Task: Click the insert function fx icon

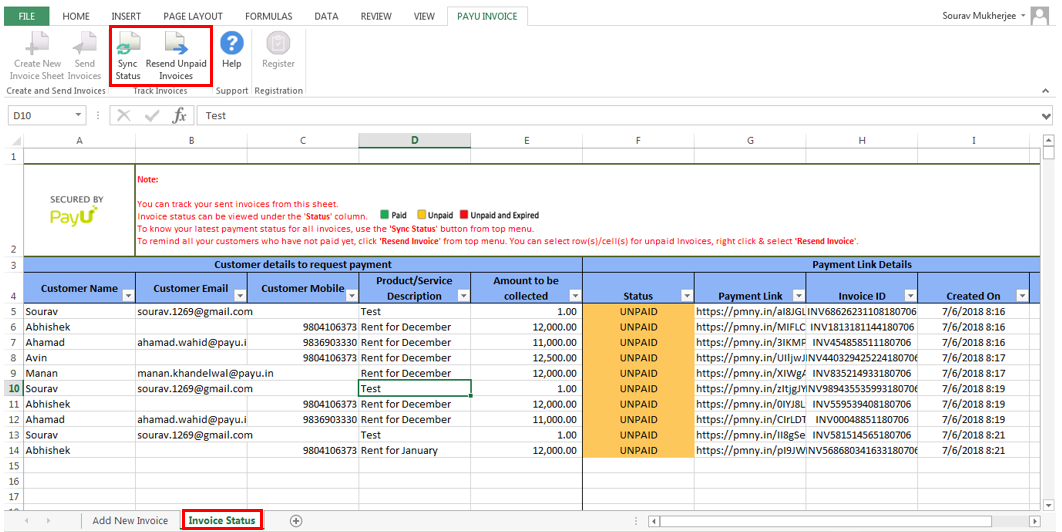Action: (179, 116)
